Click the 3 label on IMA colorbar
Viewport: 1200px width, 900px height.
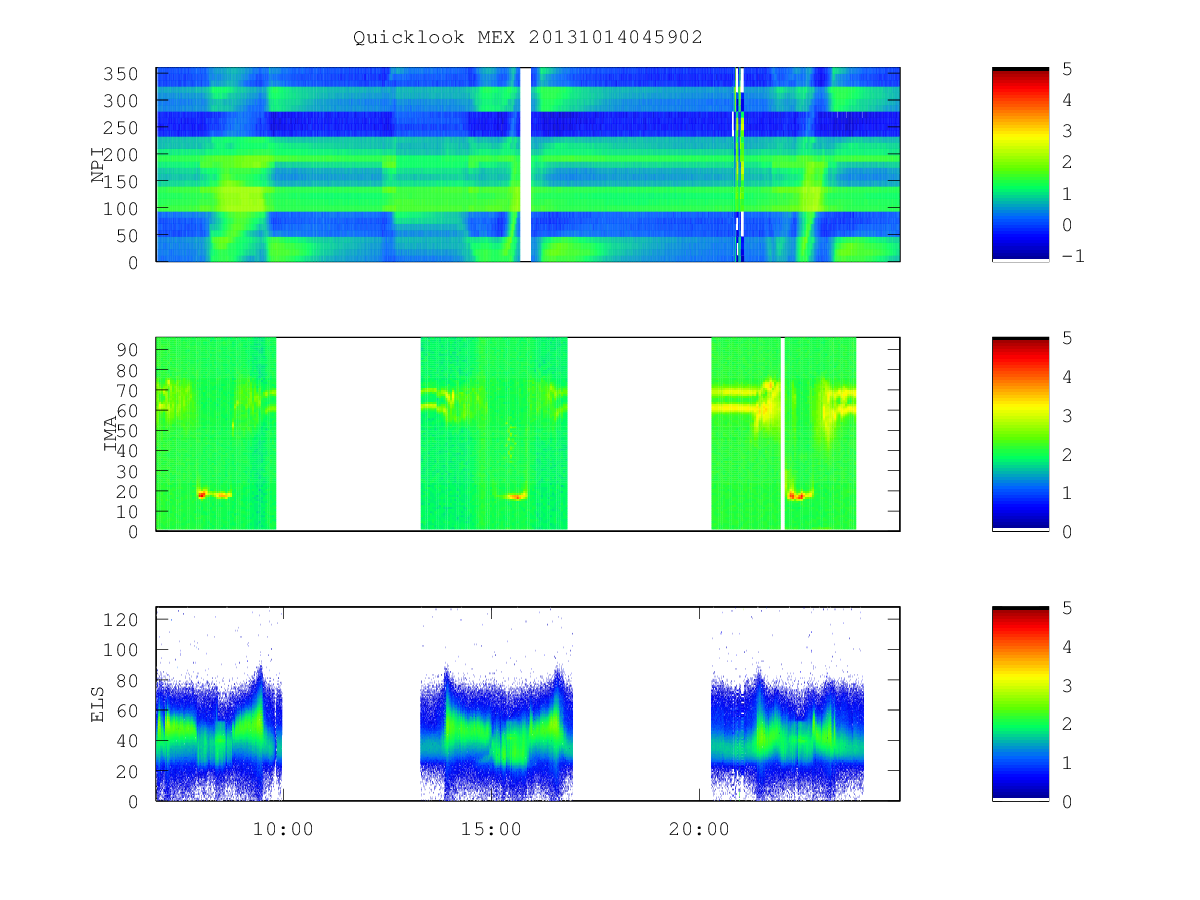pyautogui.click(x=1068, y=416)
